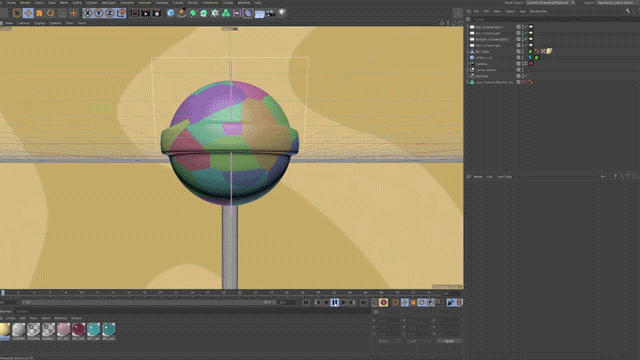Open Render Settings clapperboard icon
Screen dimensions: 640x360
(157, 13)
